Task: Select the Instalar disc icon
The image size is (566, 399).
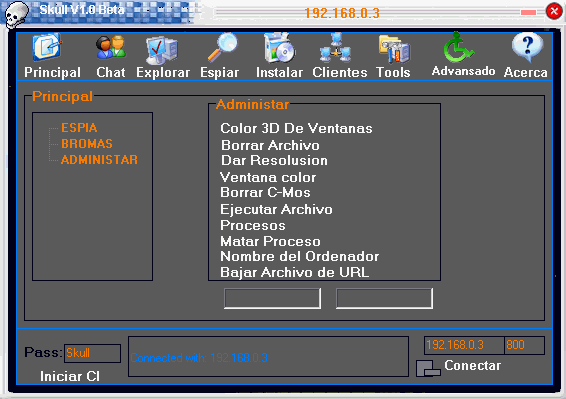Action: coord(279,48)
